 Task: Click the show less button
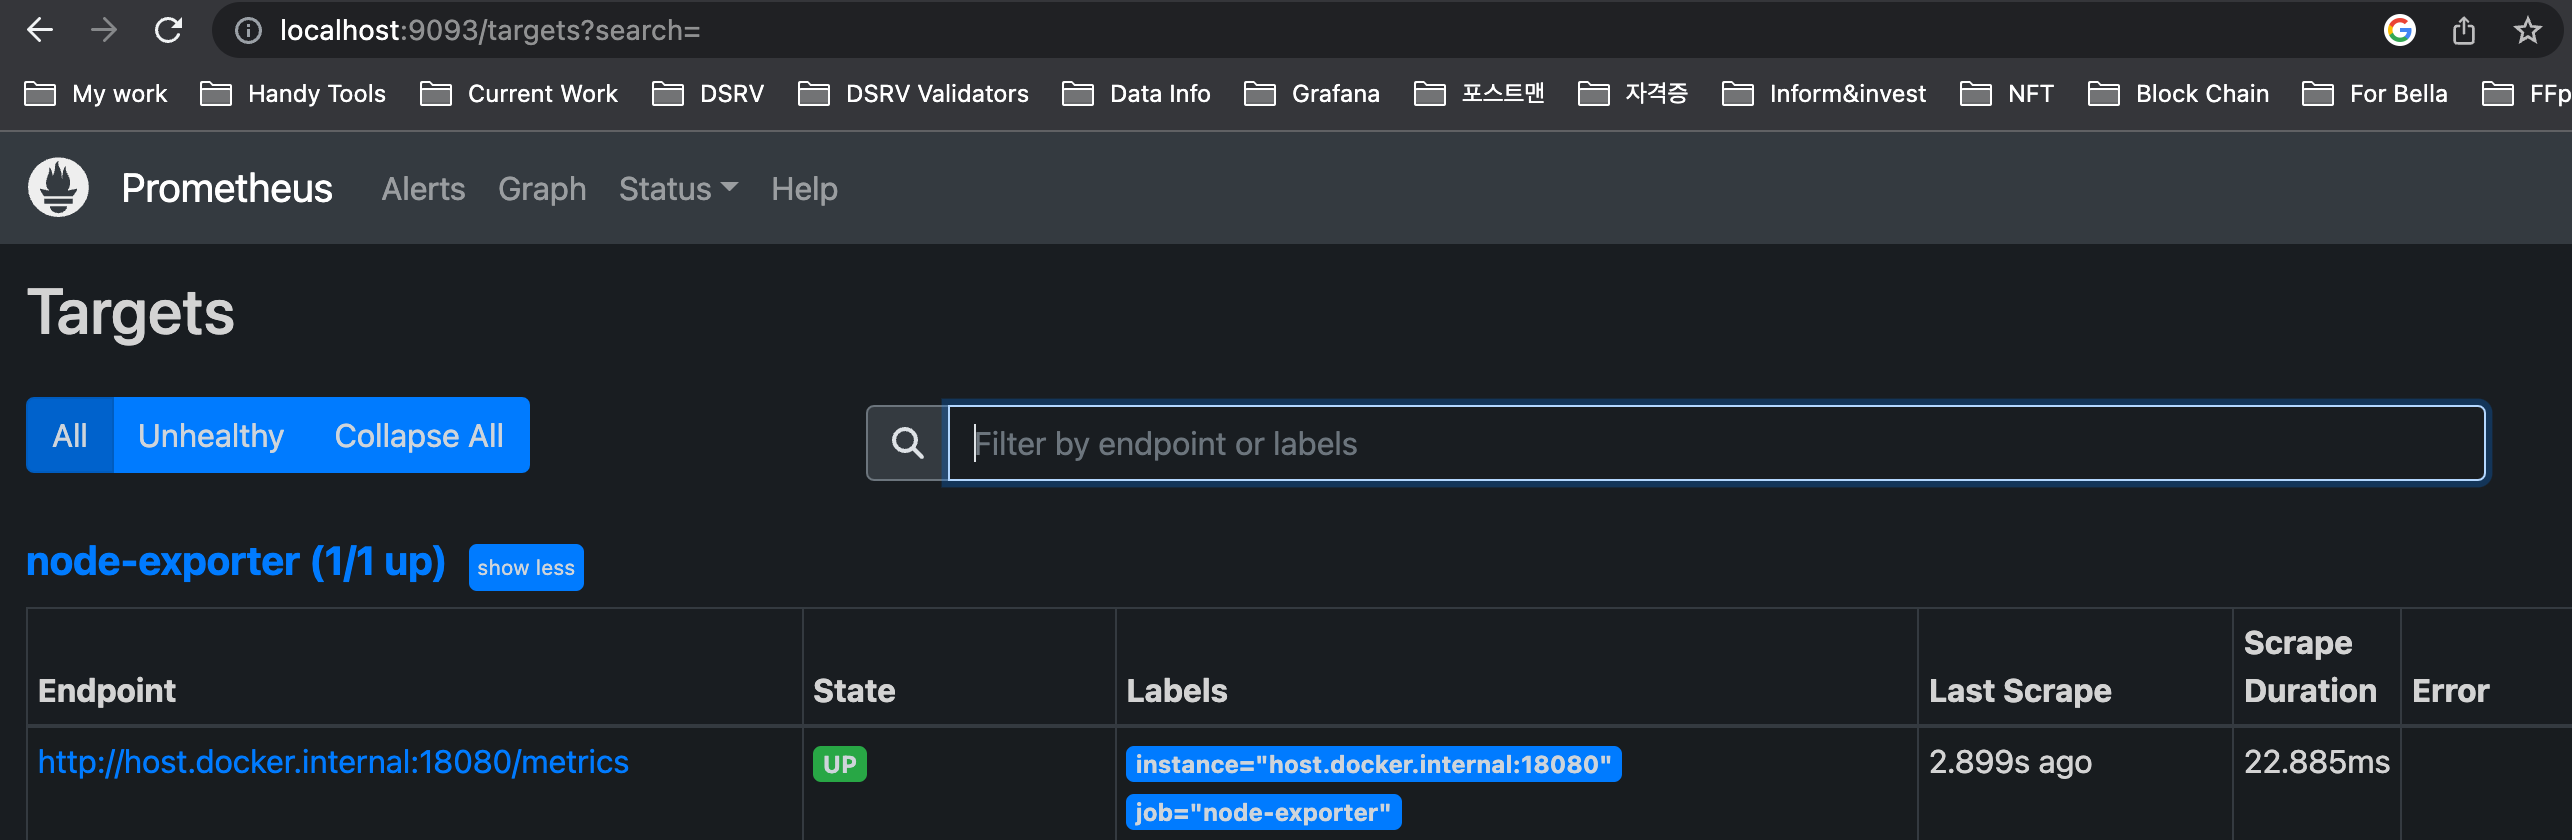pos(526,568)
